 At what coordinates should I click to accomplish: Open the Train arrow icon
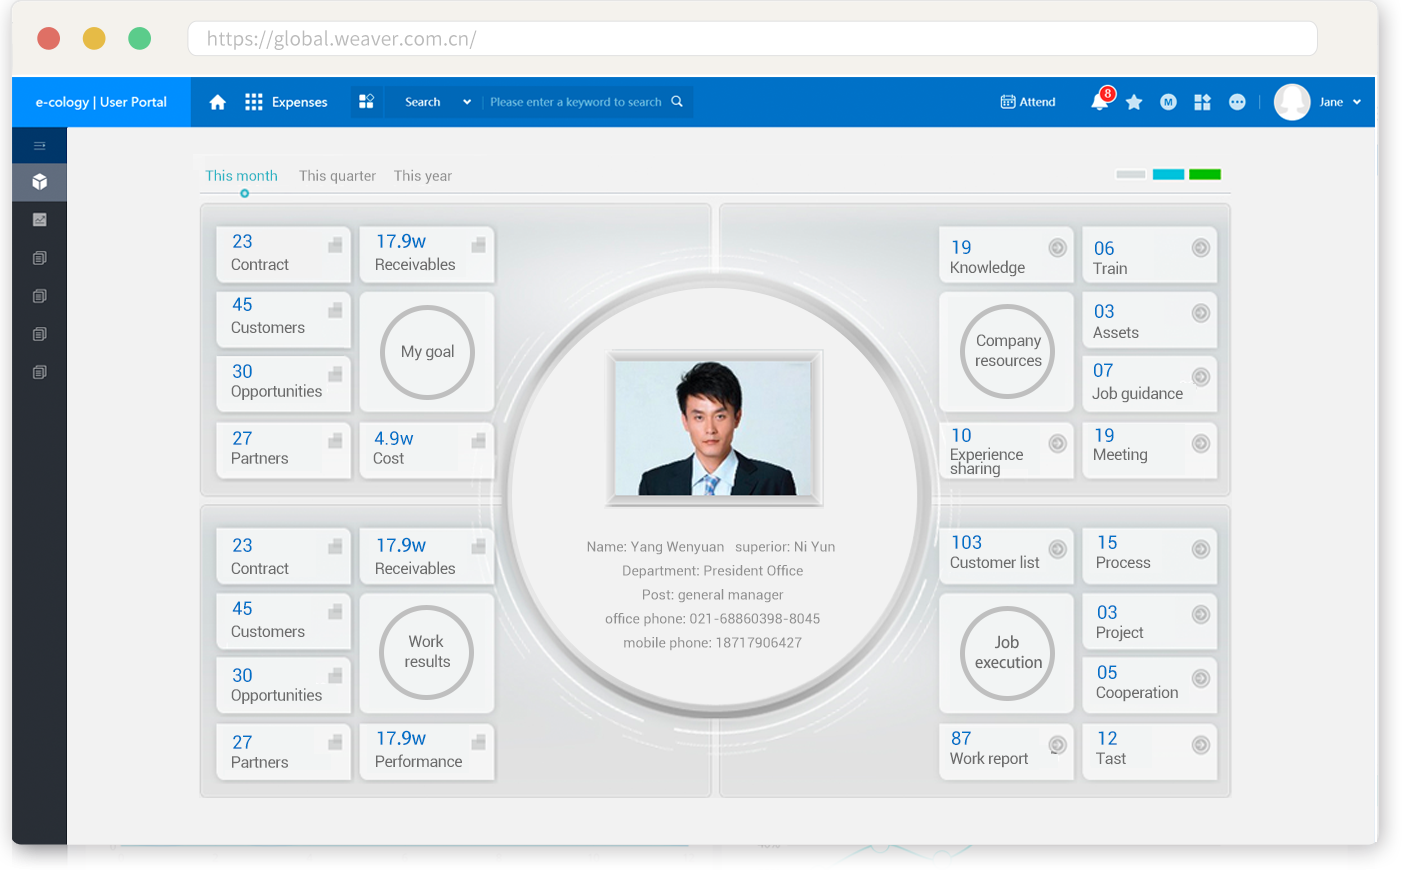pyautogui.click(x=1201, y=248)
